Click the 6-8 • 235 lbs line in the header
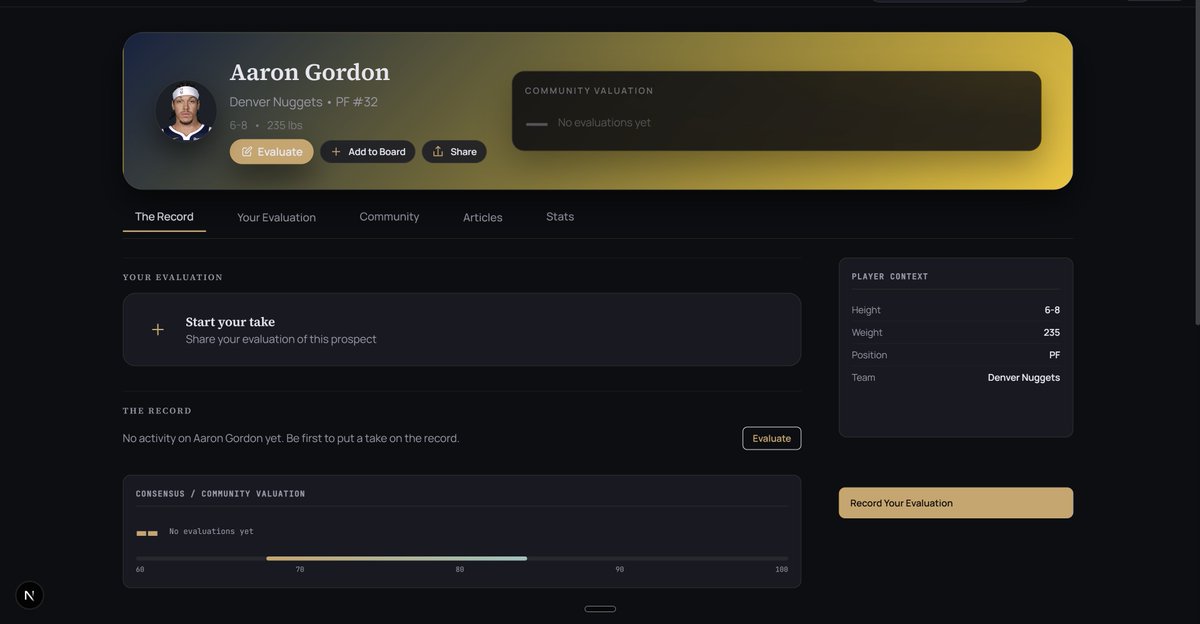Image resolution: width=1200 pixels, height=624 pixels. [266, 125]
